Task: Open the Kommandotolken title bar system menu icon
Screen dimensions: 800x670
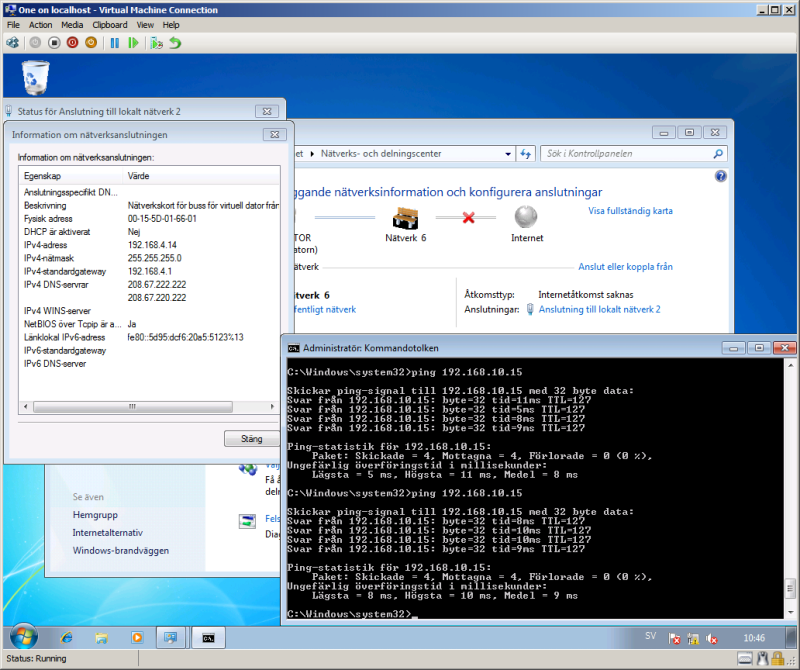Action: click(x=293, y=348)
